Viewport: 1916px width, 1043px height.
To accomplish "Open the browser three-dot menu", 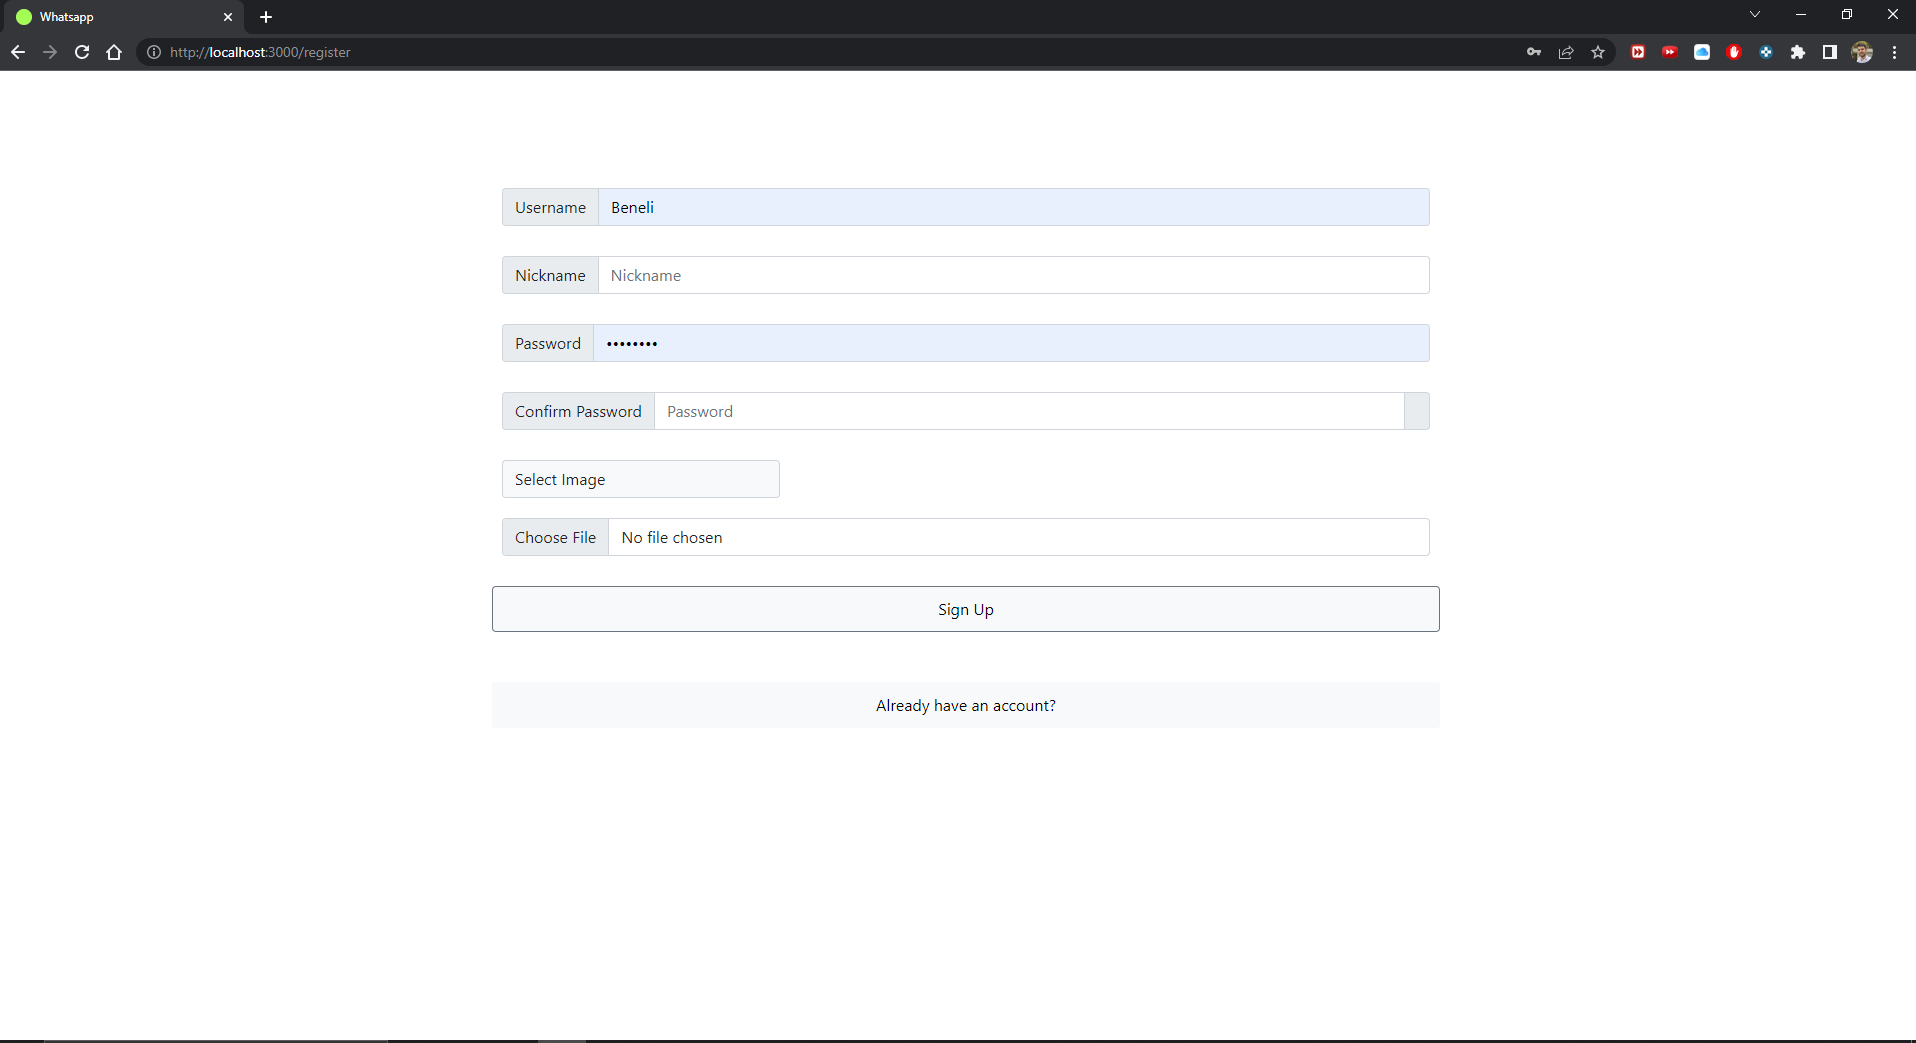I will click(x=1894, y=52).
